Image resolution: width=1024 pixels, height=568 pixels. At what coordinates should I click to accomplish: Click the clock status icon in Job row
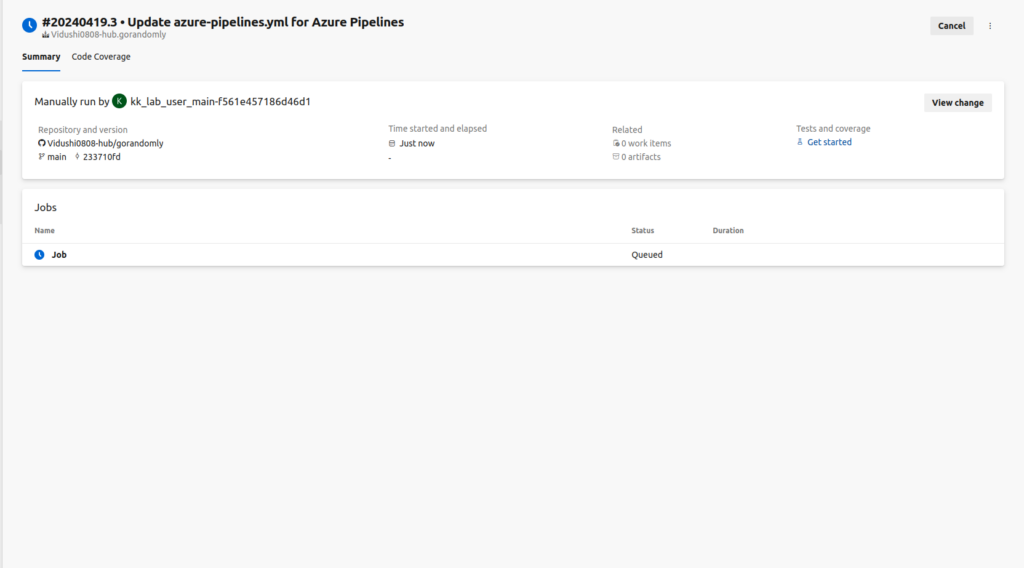point(39,255)
